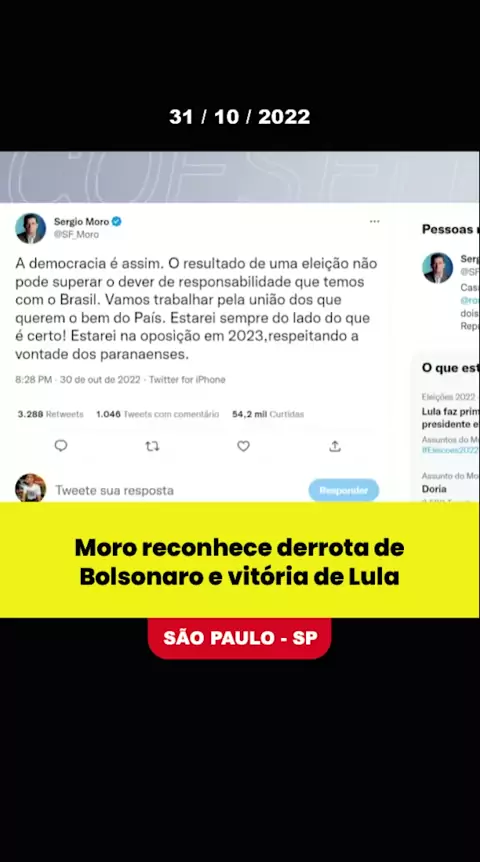Open the three-dot tweet options menu
This screenshot has height=862, width=480.
pyautogui.click(x=374, y=222)
